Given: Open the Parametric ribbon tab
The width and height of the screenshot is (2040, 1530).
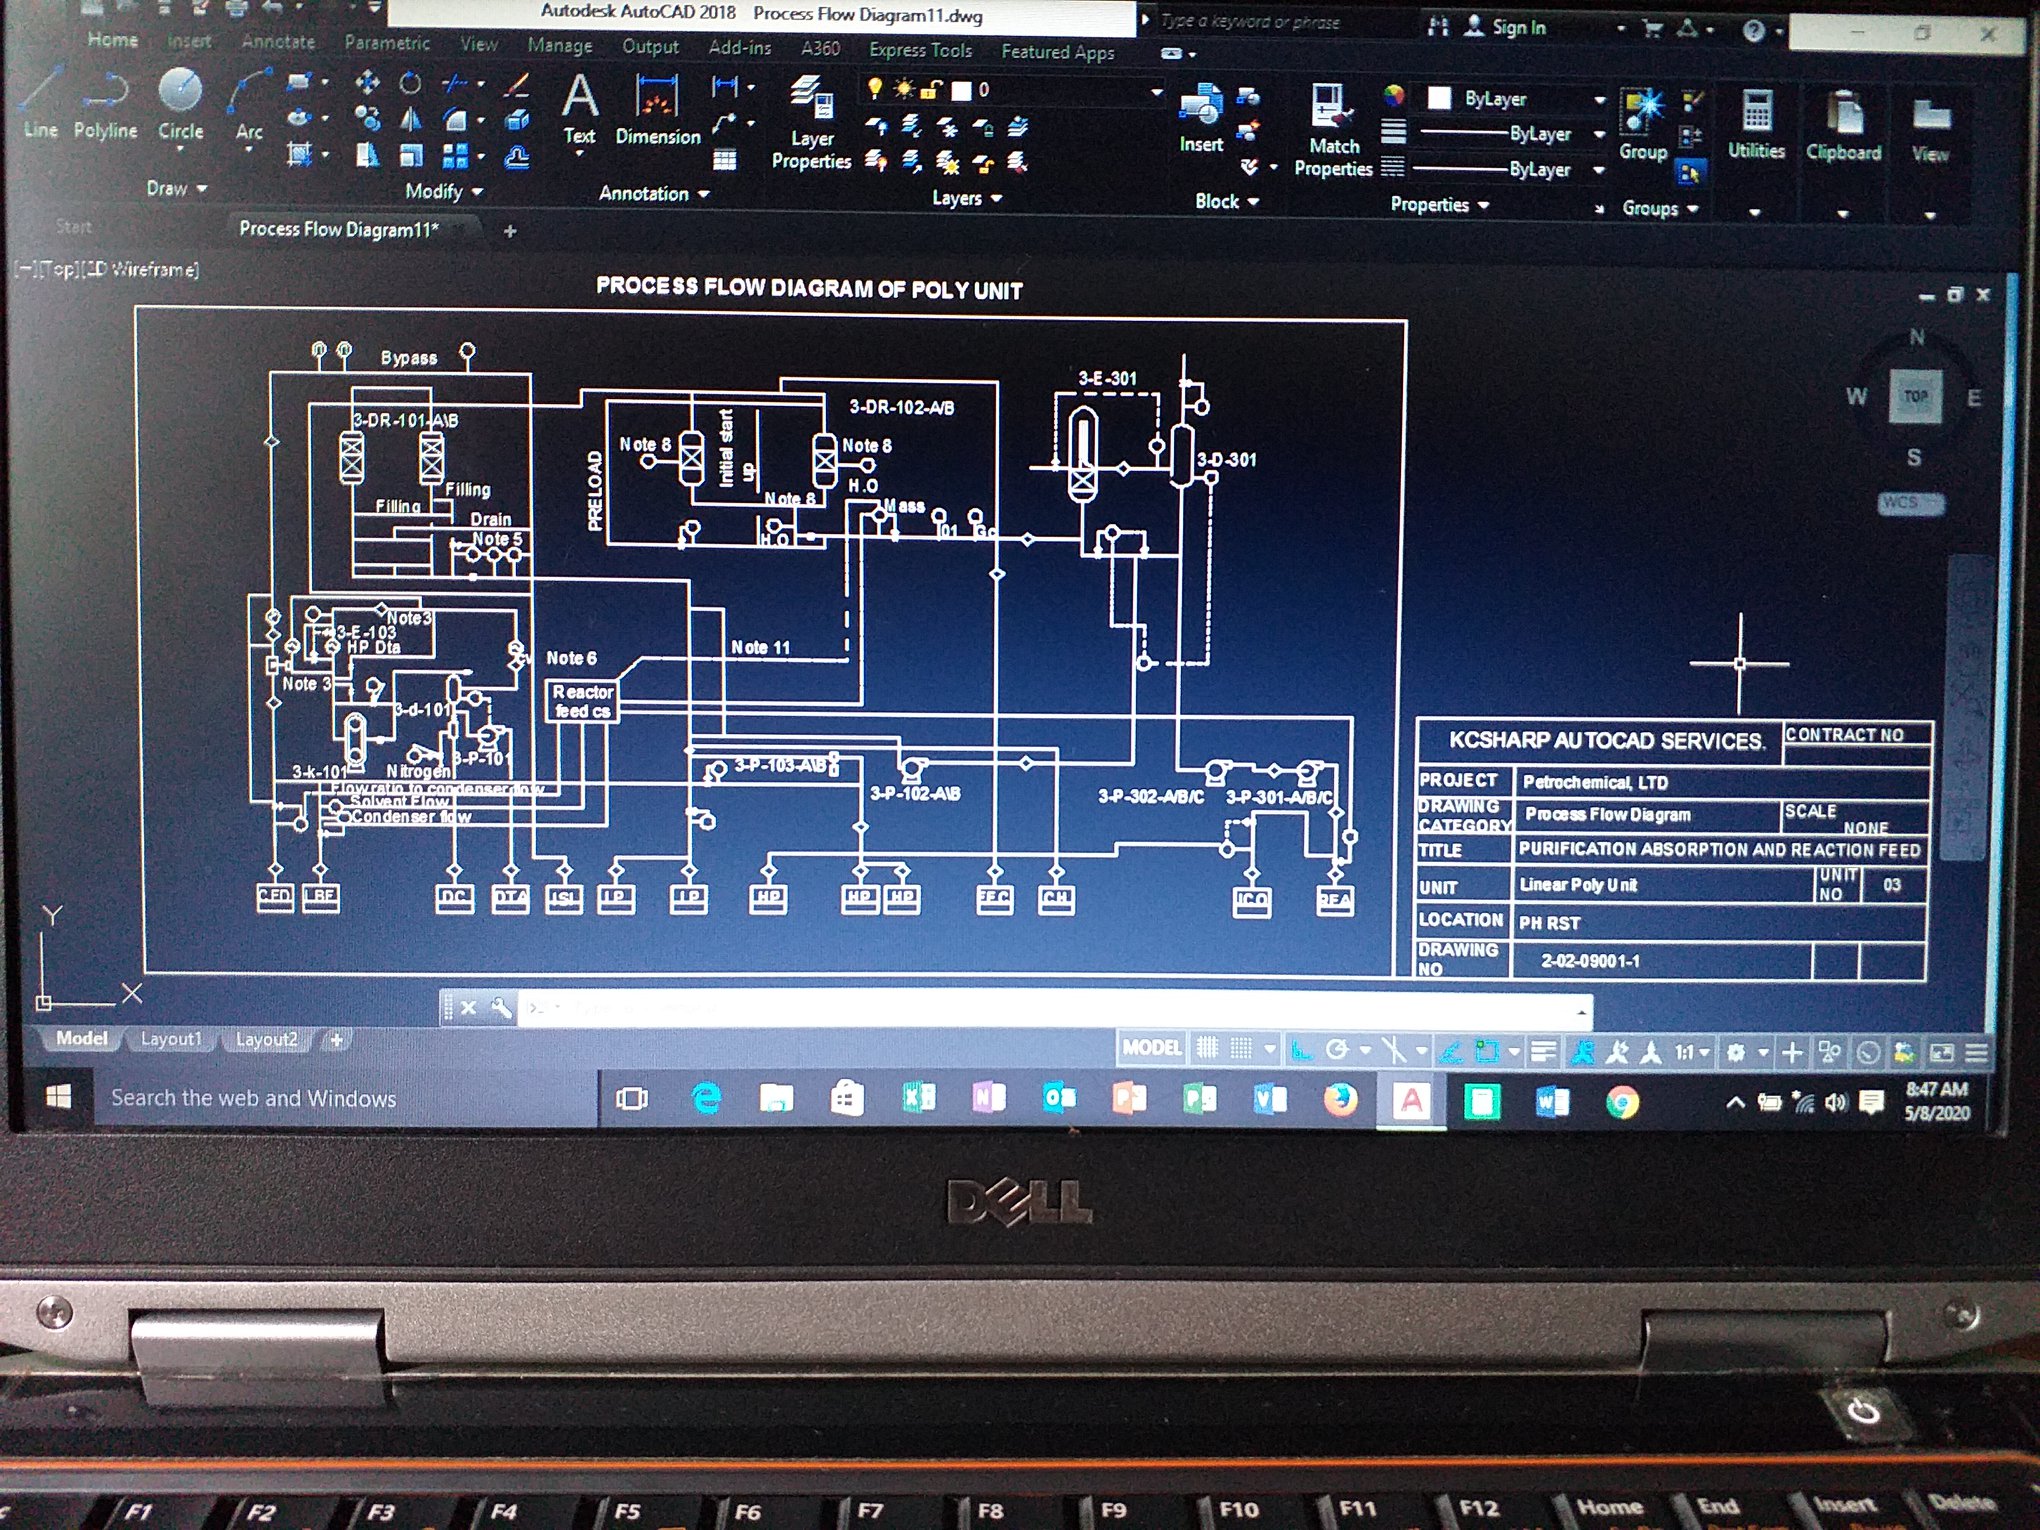Looking at the screenshot, I should [x=387, y=43].
